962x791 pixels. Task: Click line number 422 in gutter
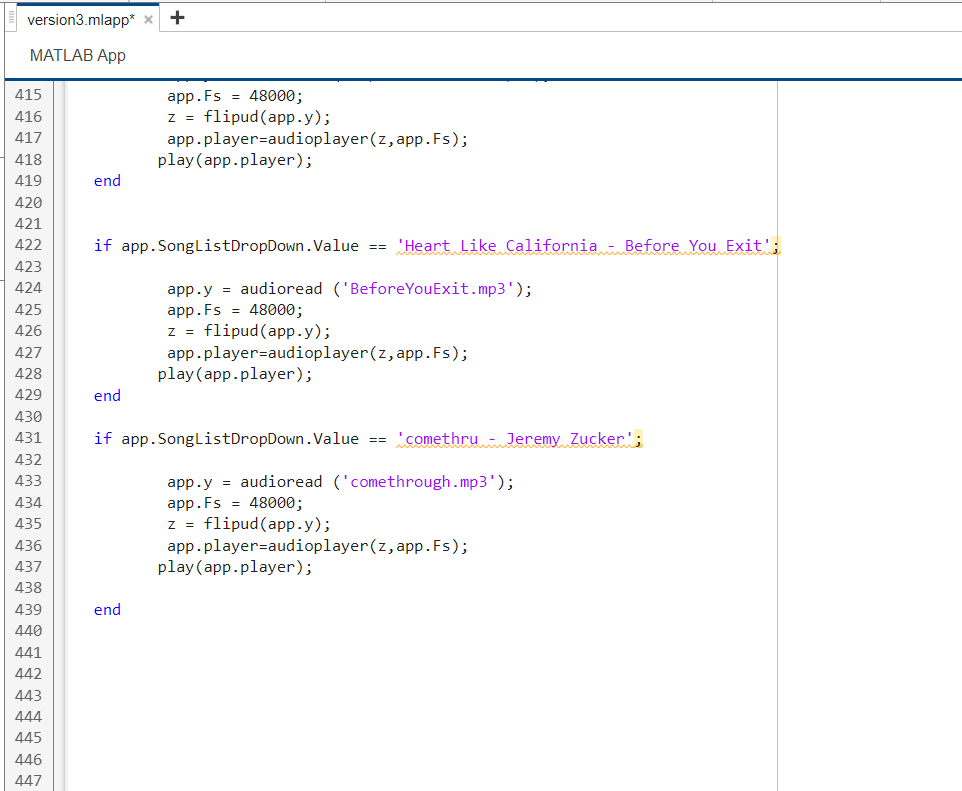[x=28, y=245]
